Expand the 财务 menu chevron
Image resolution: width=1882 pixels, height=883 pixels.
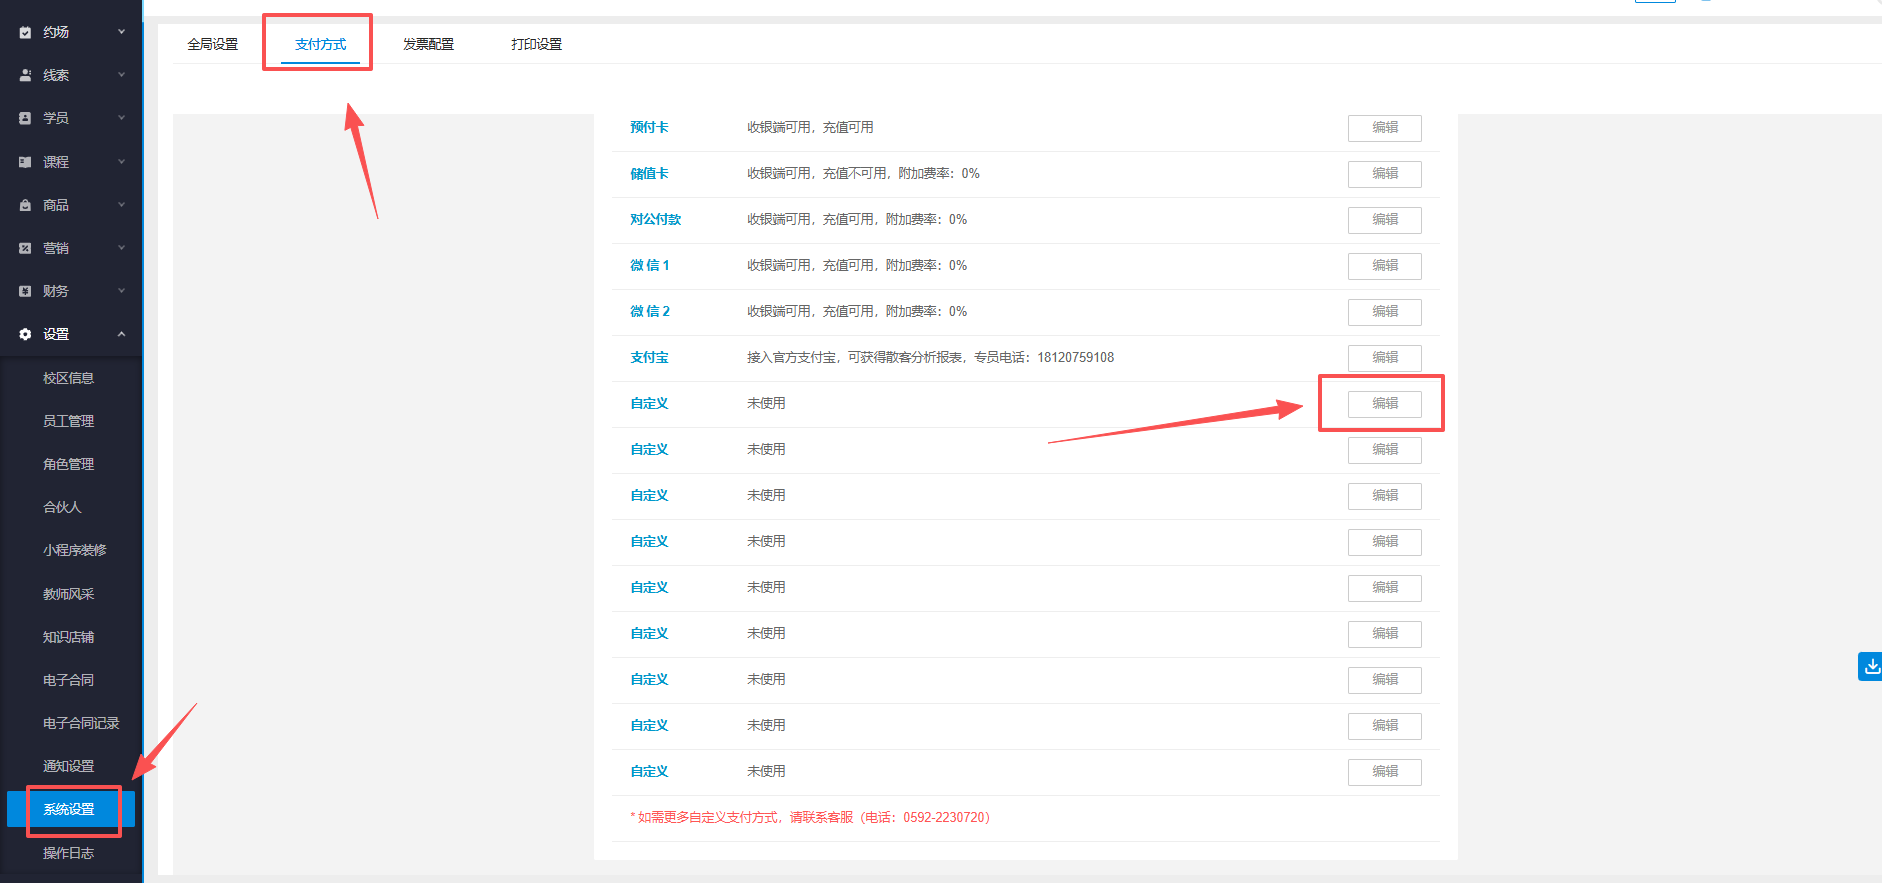pos(122,291)
